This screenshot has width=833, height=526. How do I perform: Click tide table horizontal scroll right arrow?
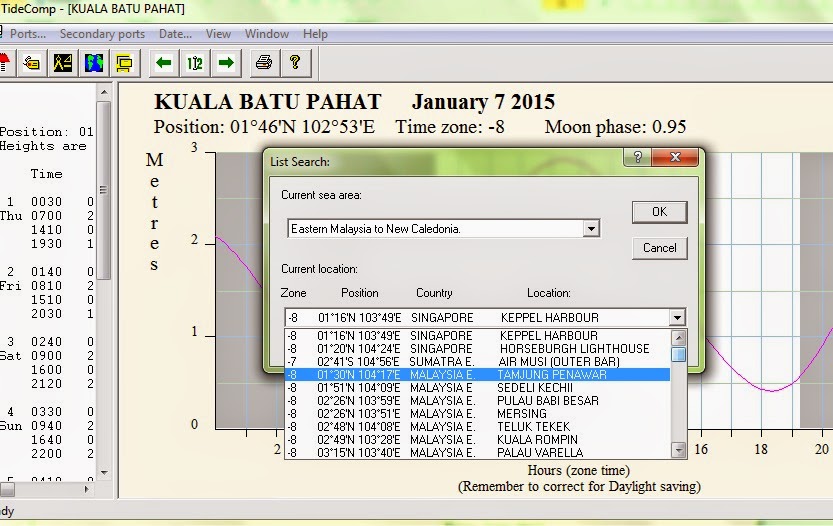tap(88, 489)
